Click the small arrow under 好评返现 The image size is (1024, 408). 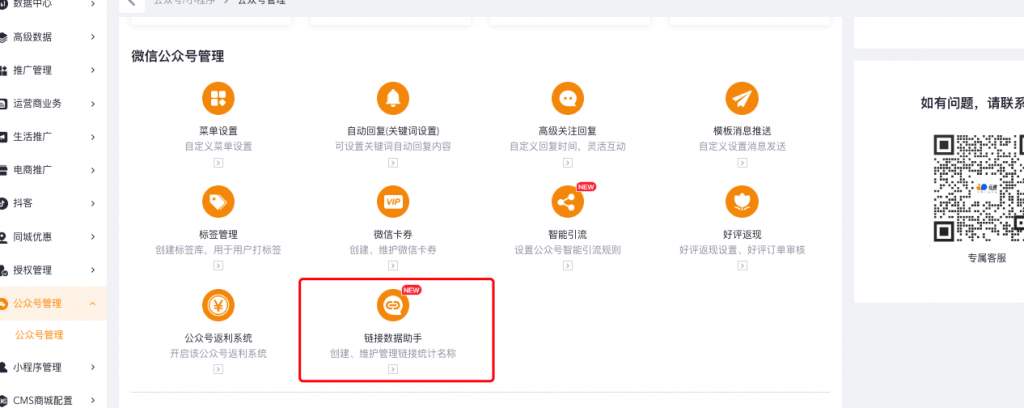click(x=742, y=266)
